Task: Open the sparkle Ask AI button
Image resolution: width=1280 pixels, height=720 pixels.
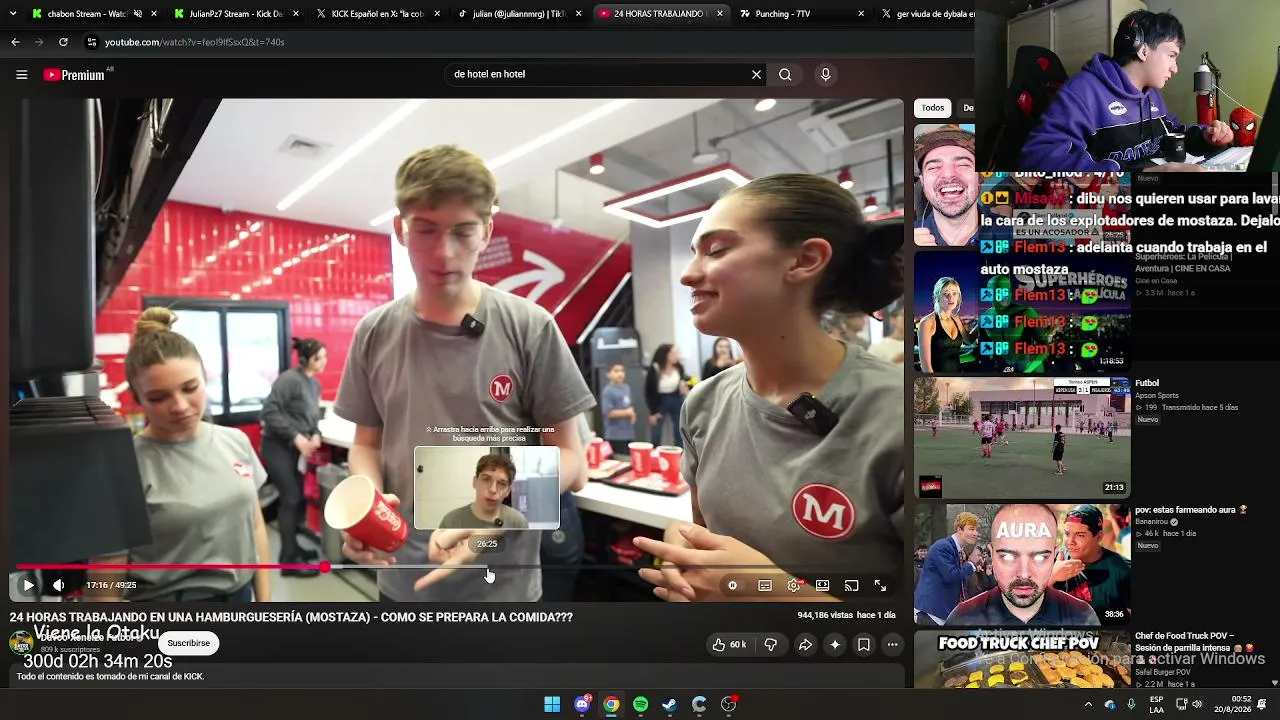Action: click(835, 645)
